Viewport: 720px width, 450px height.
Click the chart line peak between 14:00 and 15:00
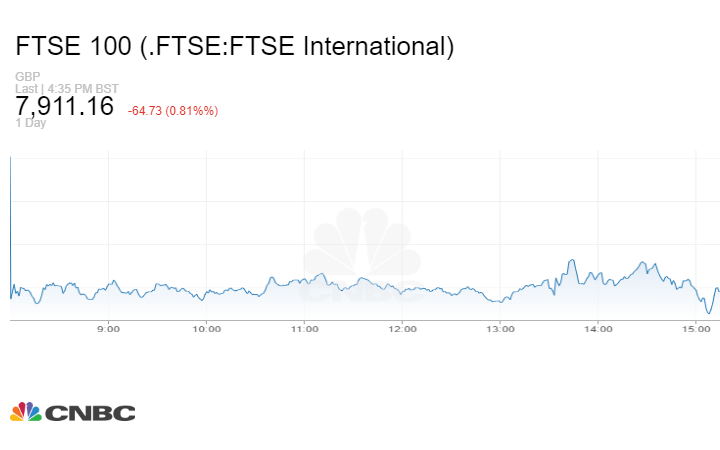(642, 263)
